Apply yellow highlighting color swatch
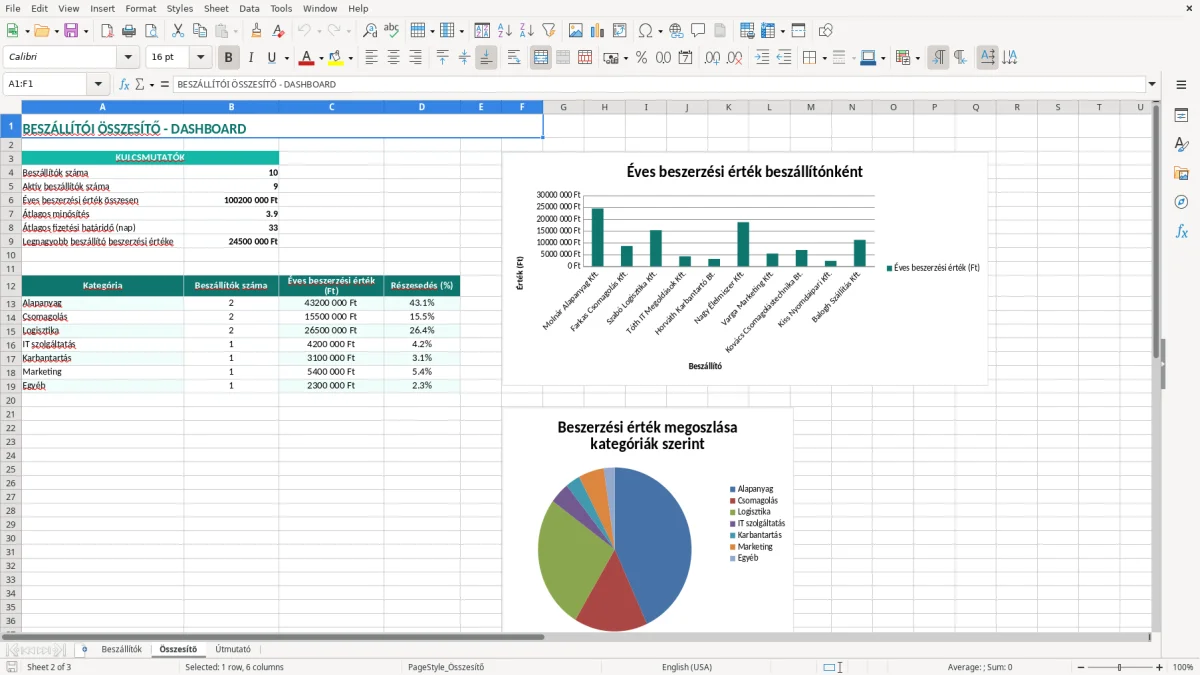 [x=336, y=58]
